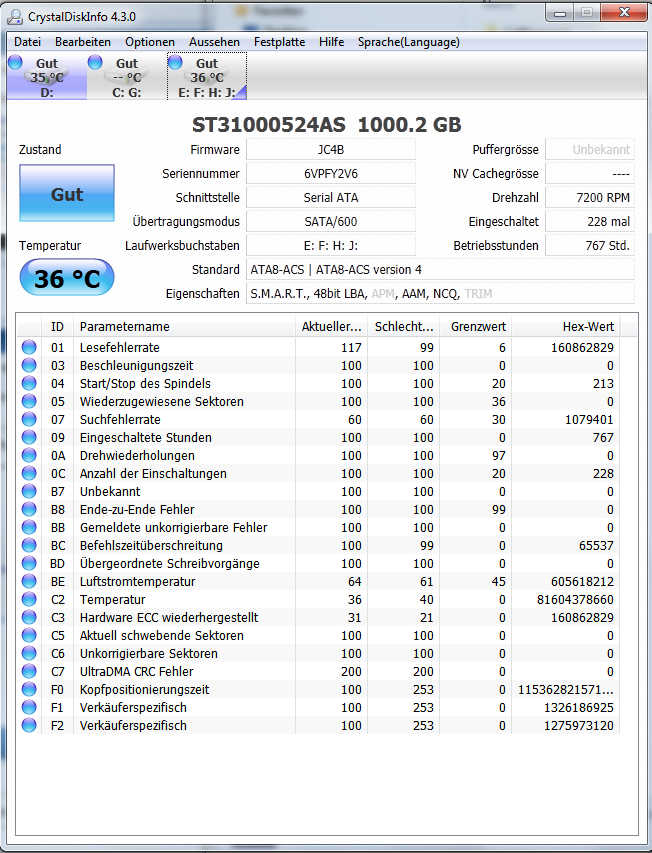Minimize the CrystalDiskInfo window
The width and height of the screenshot is (652, 853).
560,13
